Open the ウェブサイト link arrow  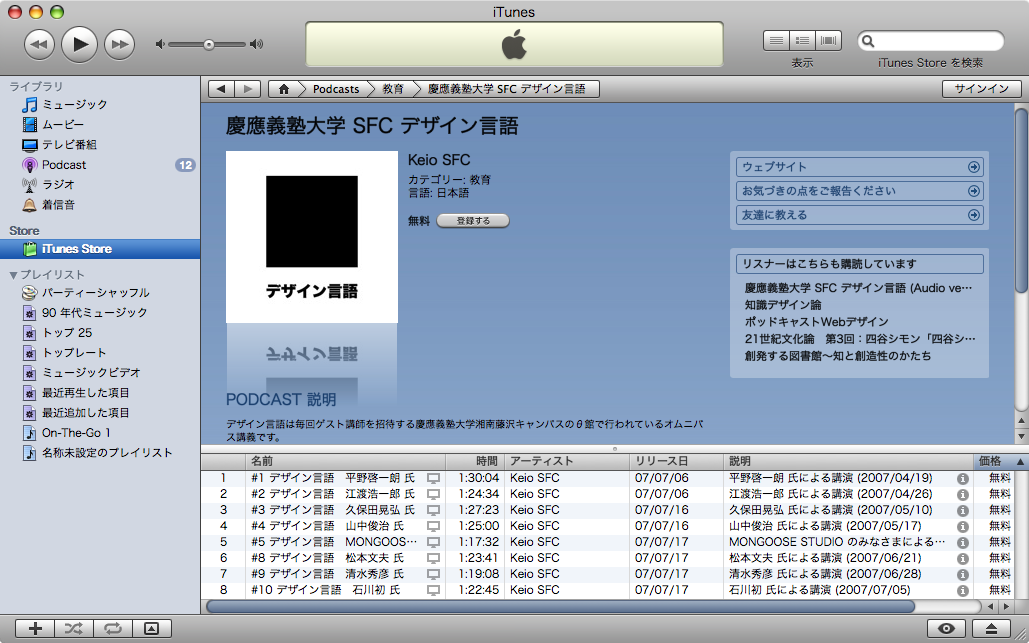coord(973,167)
